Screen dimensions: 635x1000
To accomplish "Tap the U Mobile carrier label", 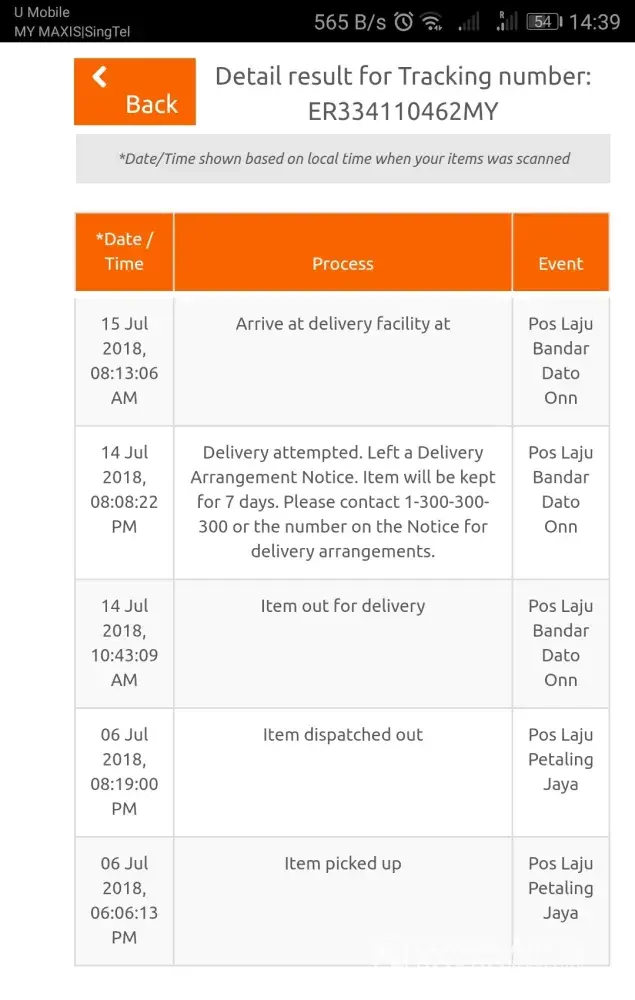I will pyautogui.click(x=42, y=13).
